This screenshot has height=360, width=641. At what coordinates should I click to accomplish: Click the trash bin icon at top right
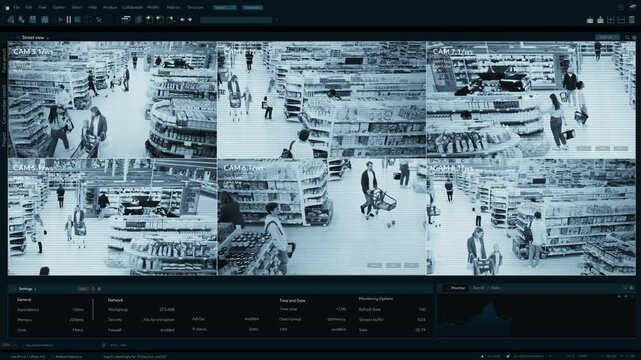(632, 20)
